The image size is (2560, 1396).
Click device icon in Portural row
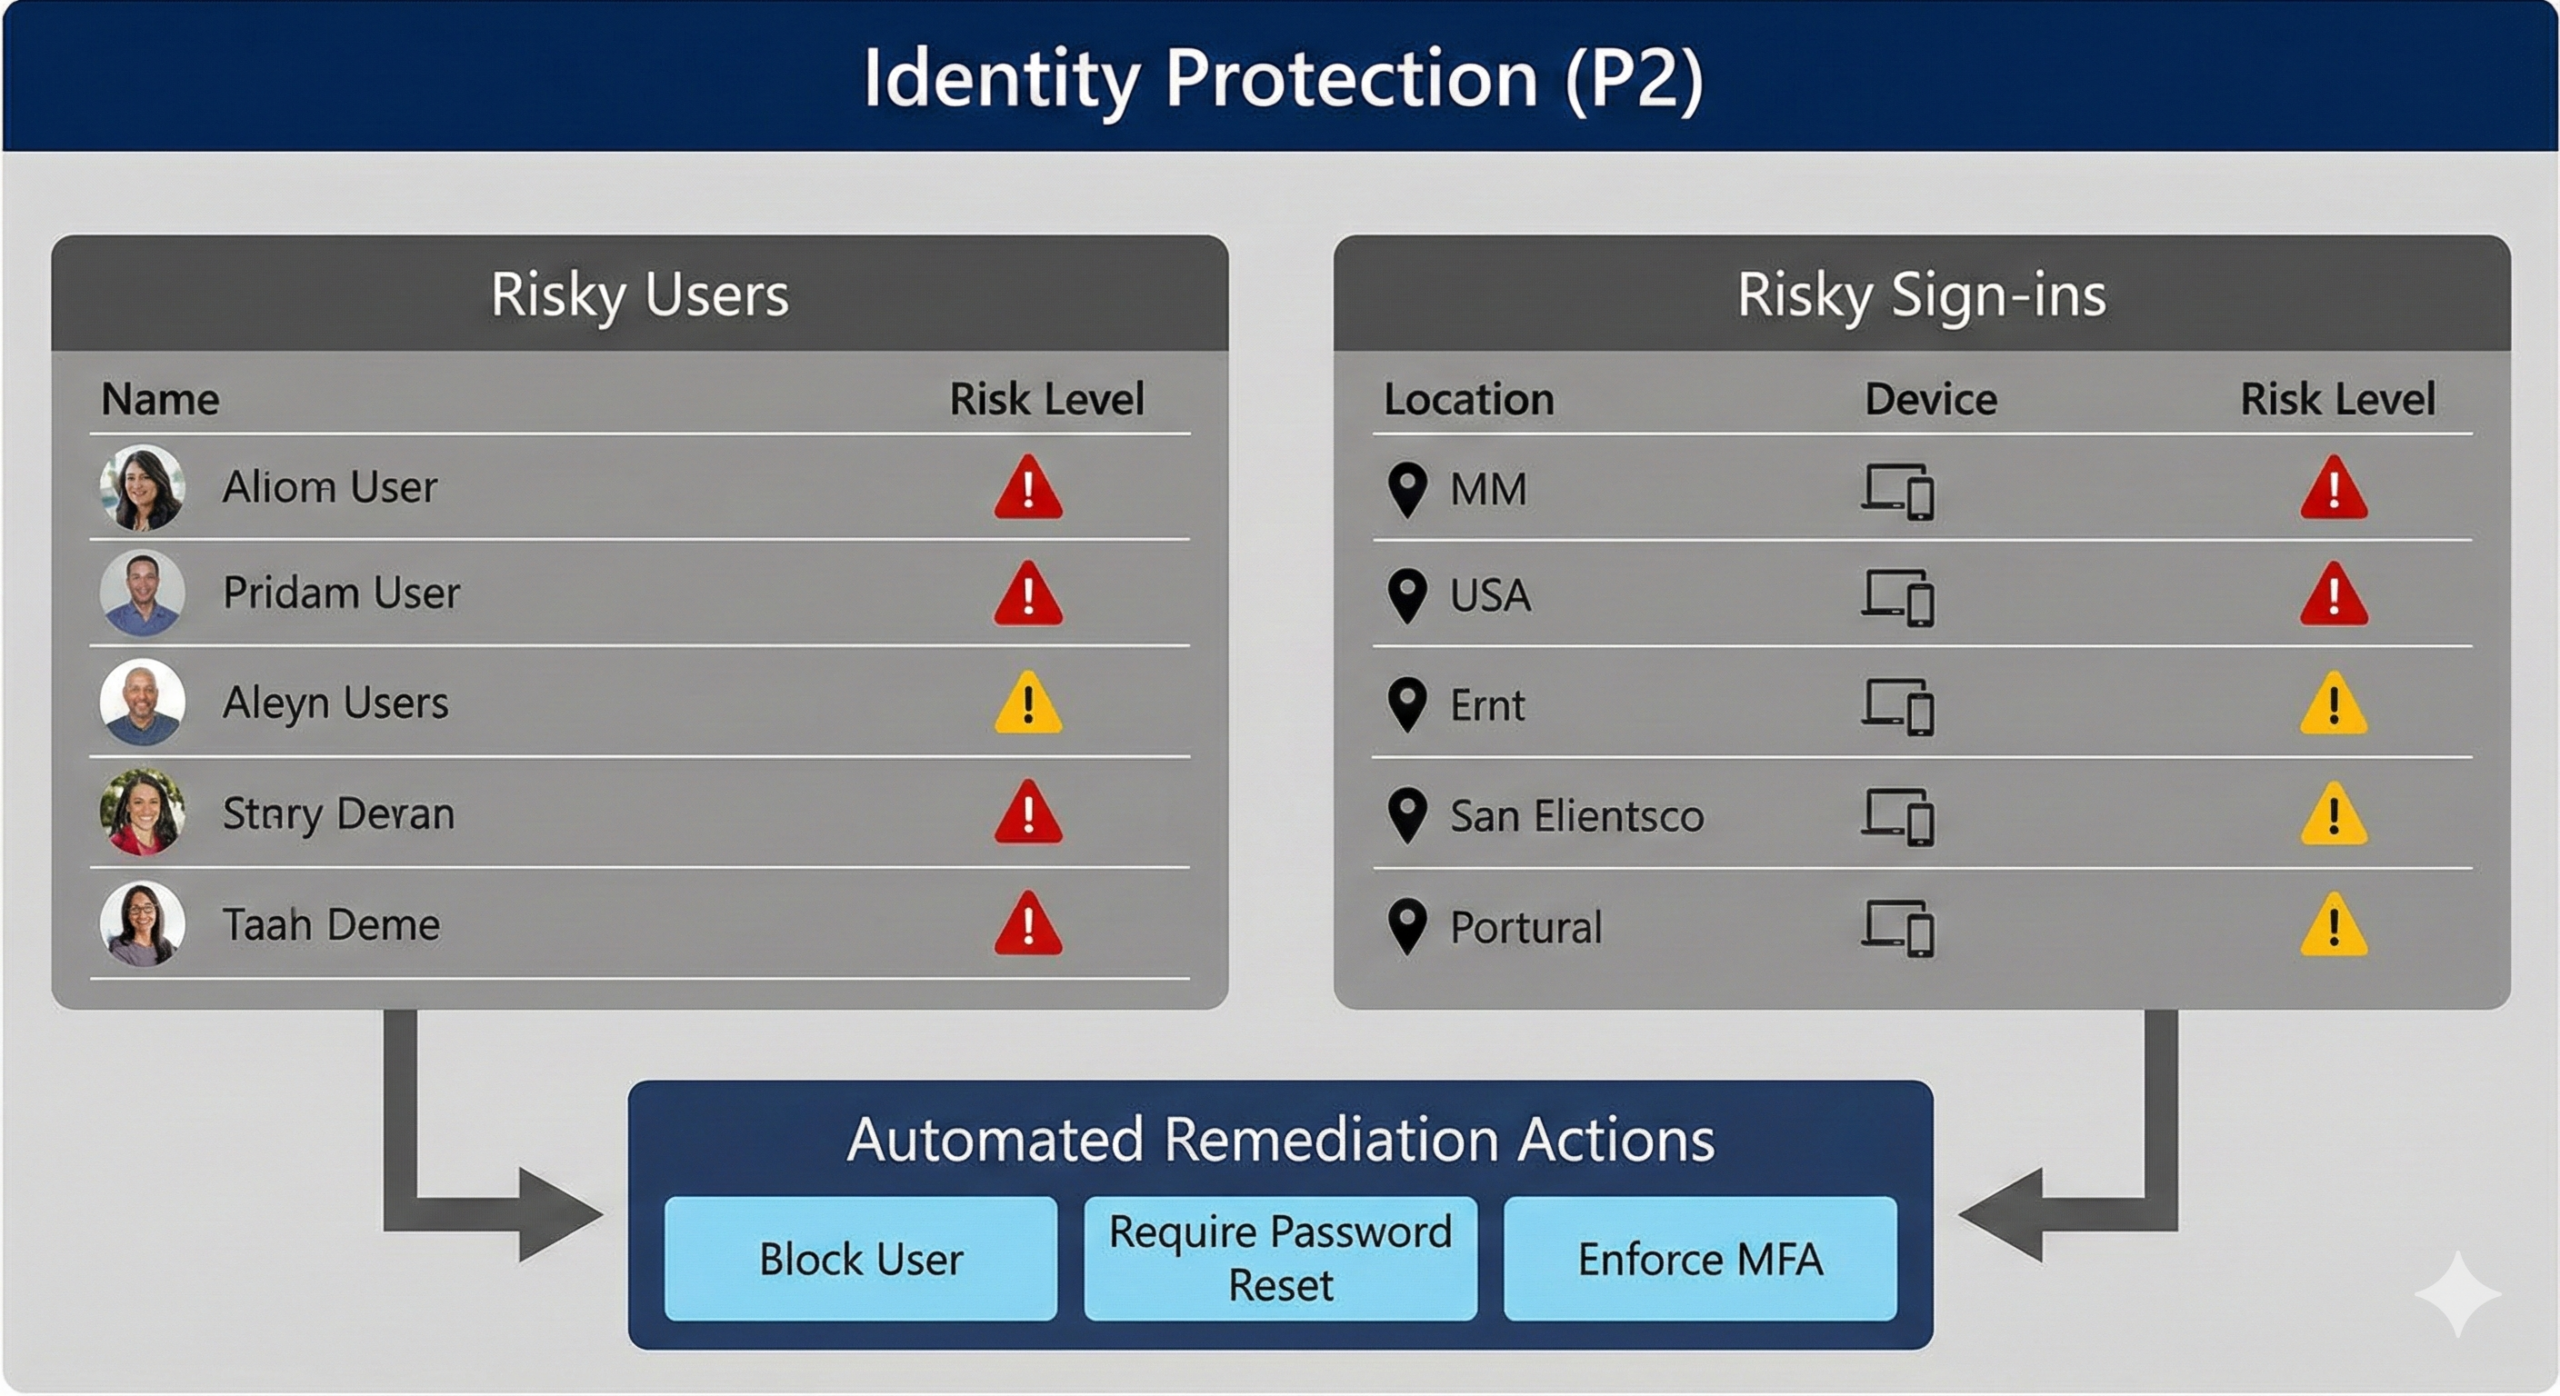(1897, 928)
